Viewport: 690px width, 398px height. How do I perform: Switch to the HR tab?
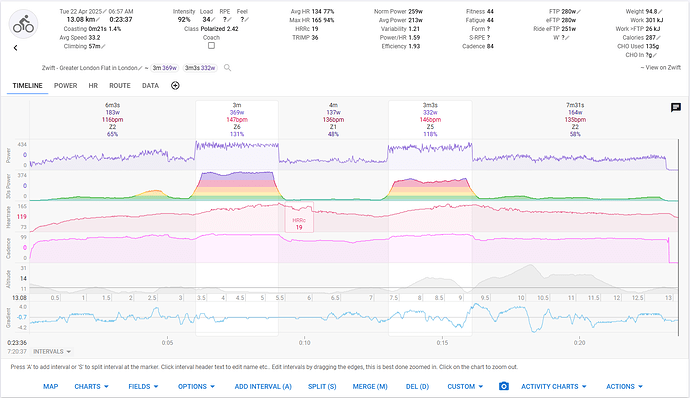pos(93,85)
